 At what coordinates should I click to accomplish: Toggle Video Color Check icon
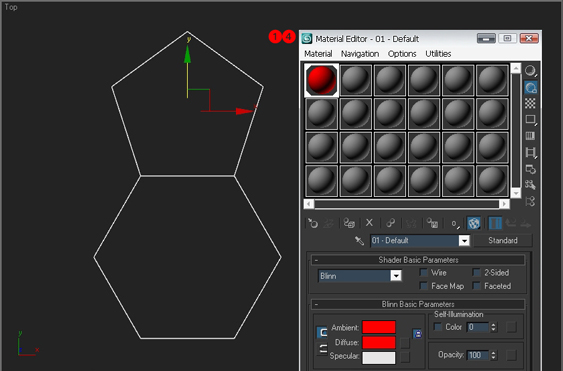pos(530,136)
